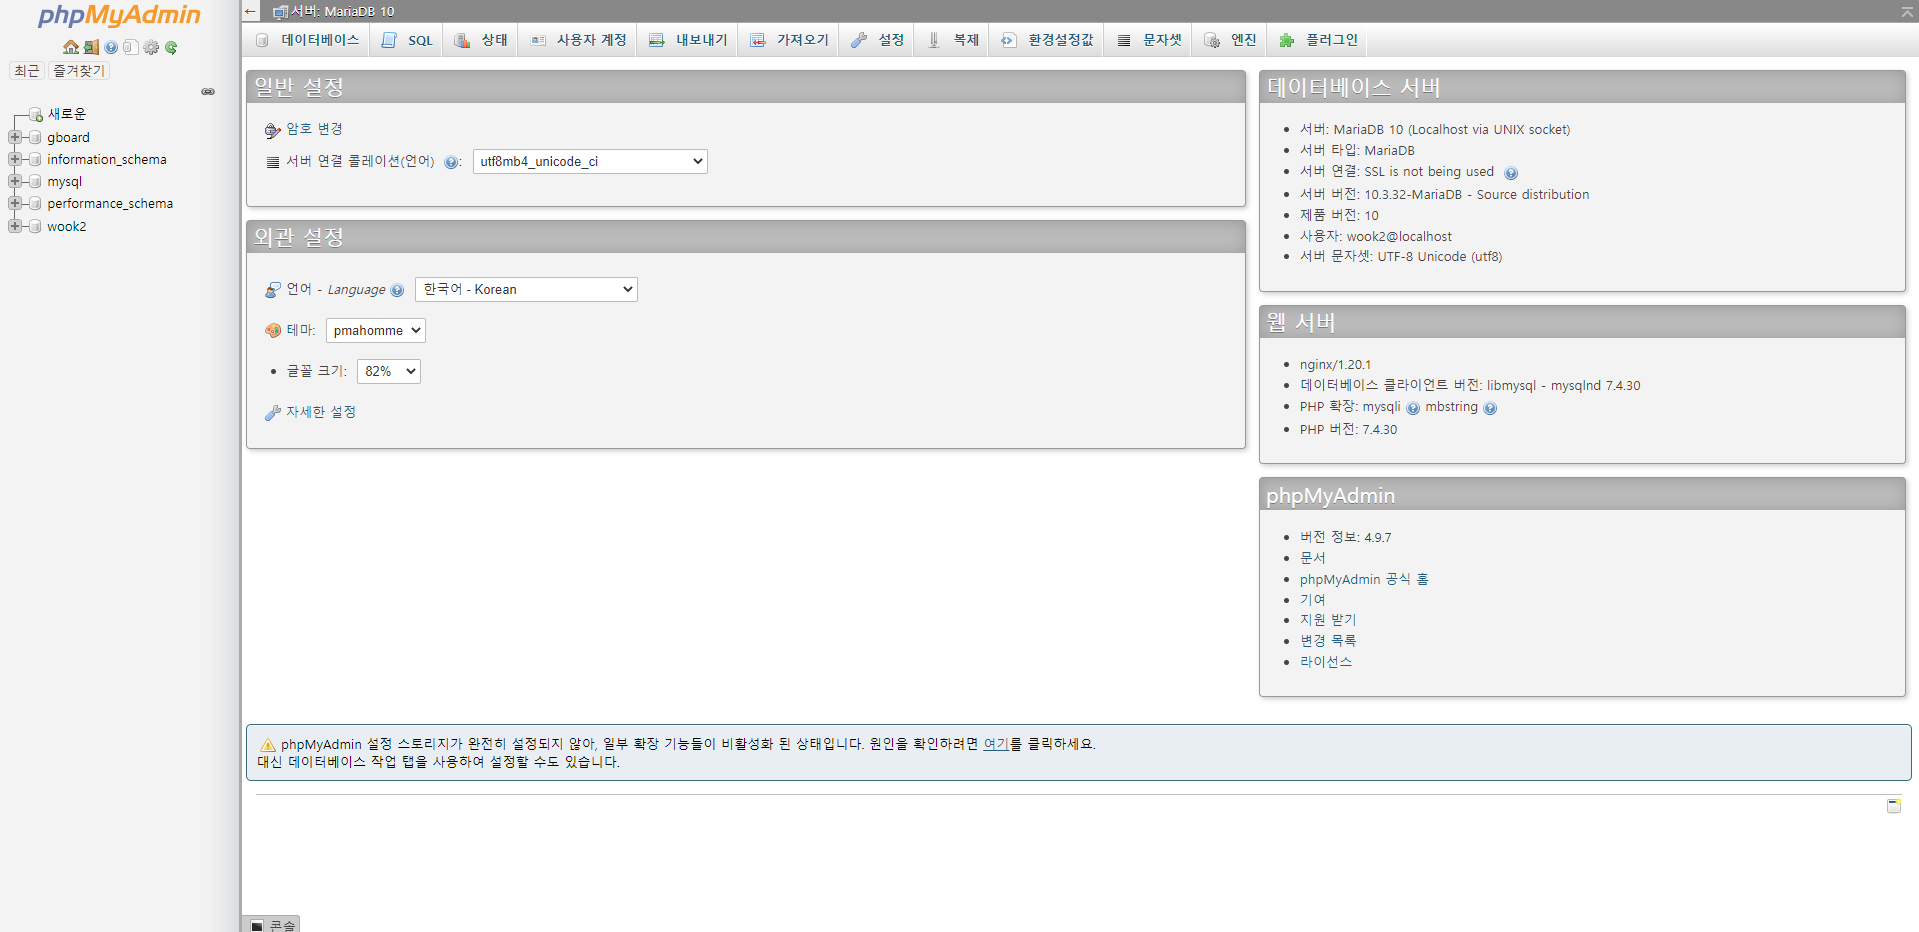The height and width of the screenshot is (932, 1919).
Task: Collapse the navigation panel with the arrow button
Action: 250,11
